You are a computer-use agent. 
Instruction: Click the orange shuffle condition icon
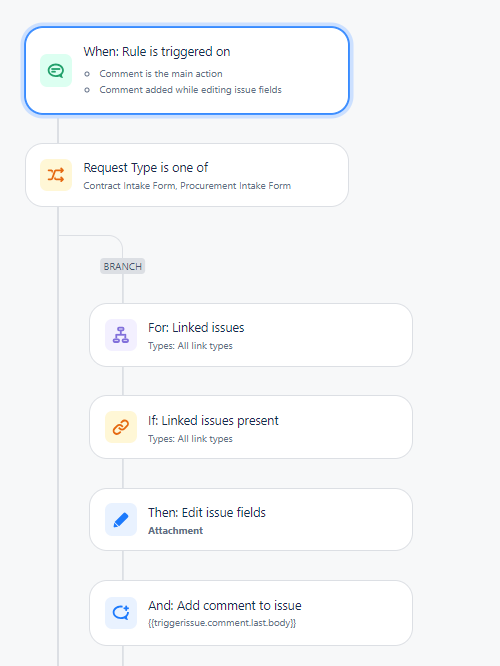(x=56, y=175)
